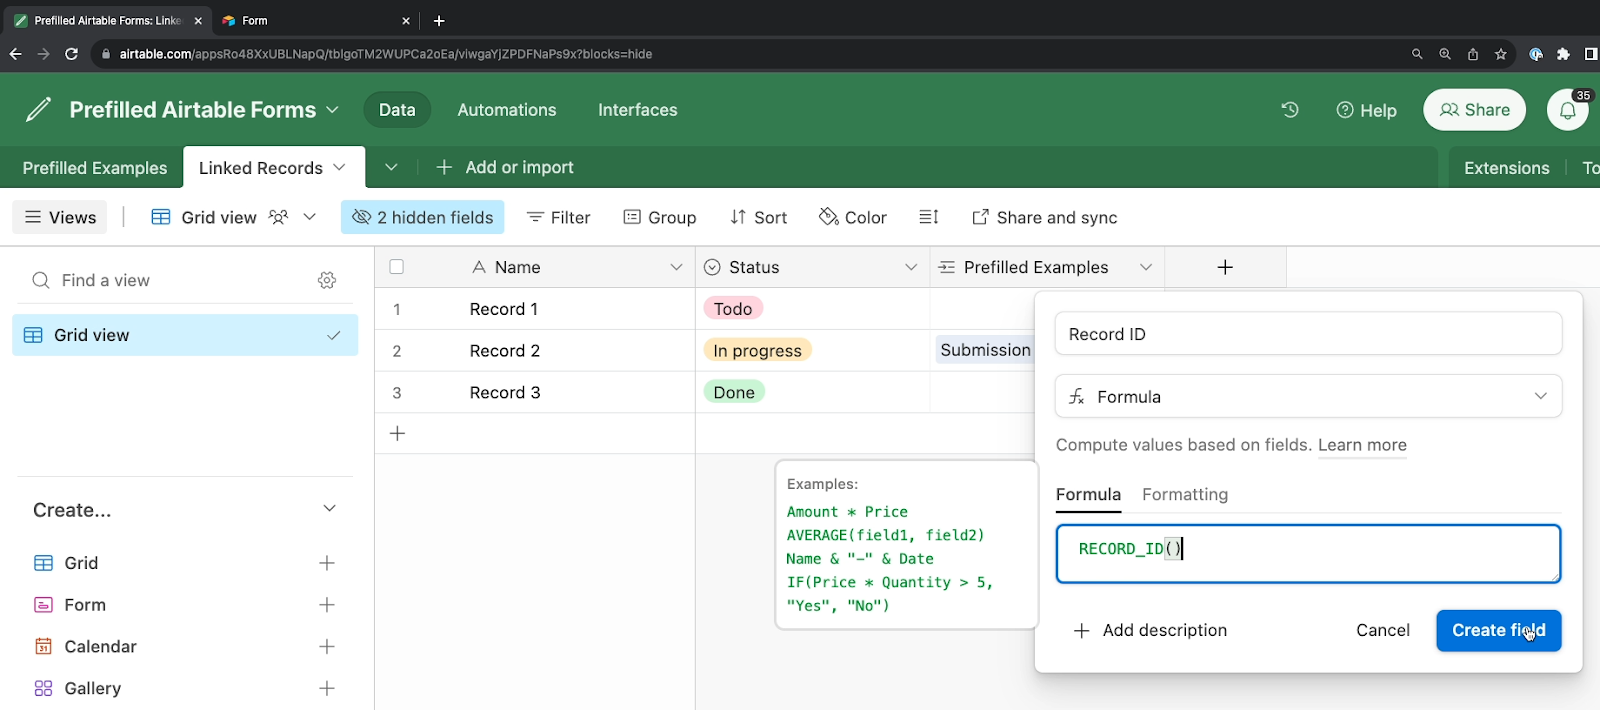Expand the base name dropdown chevron

point(333,109)
